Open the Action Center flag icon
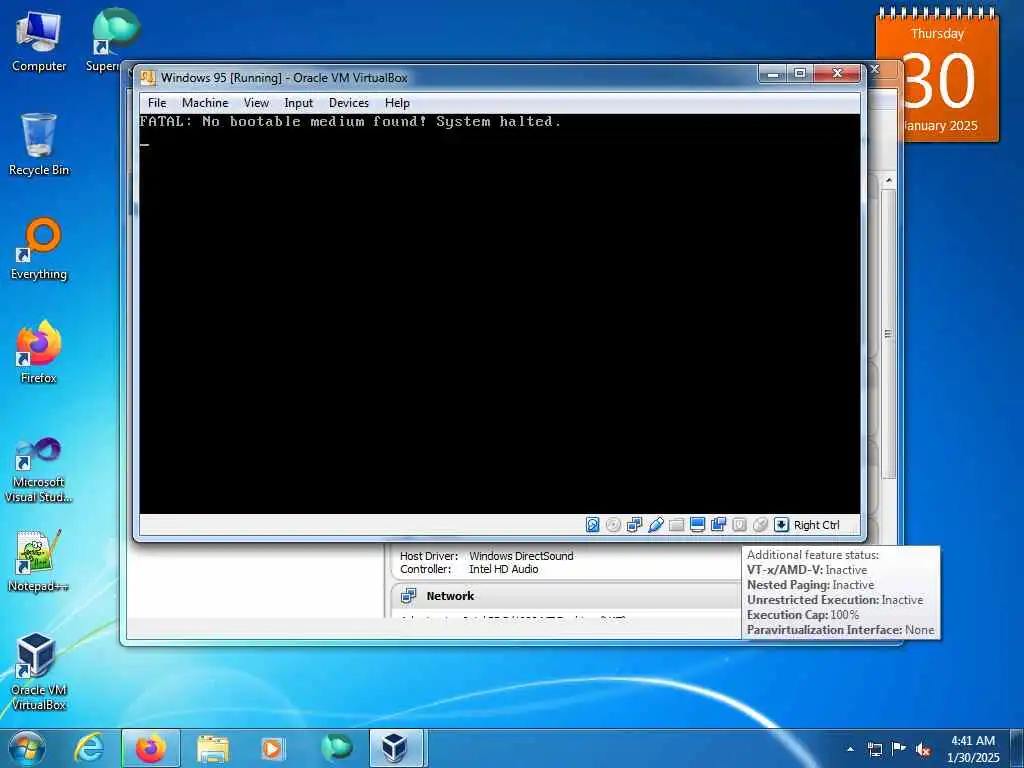The width and height of the screenshot is (1024, 768). 899,749
